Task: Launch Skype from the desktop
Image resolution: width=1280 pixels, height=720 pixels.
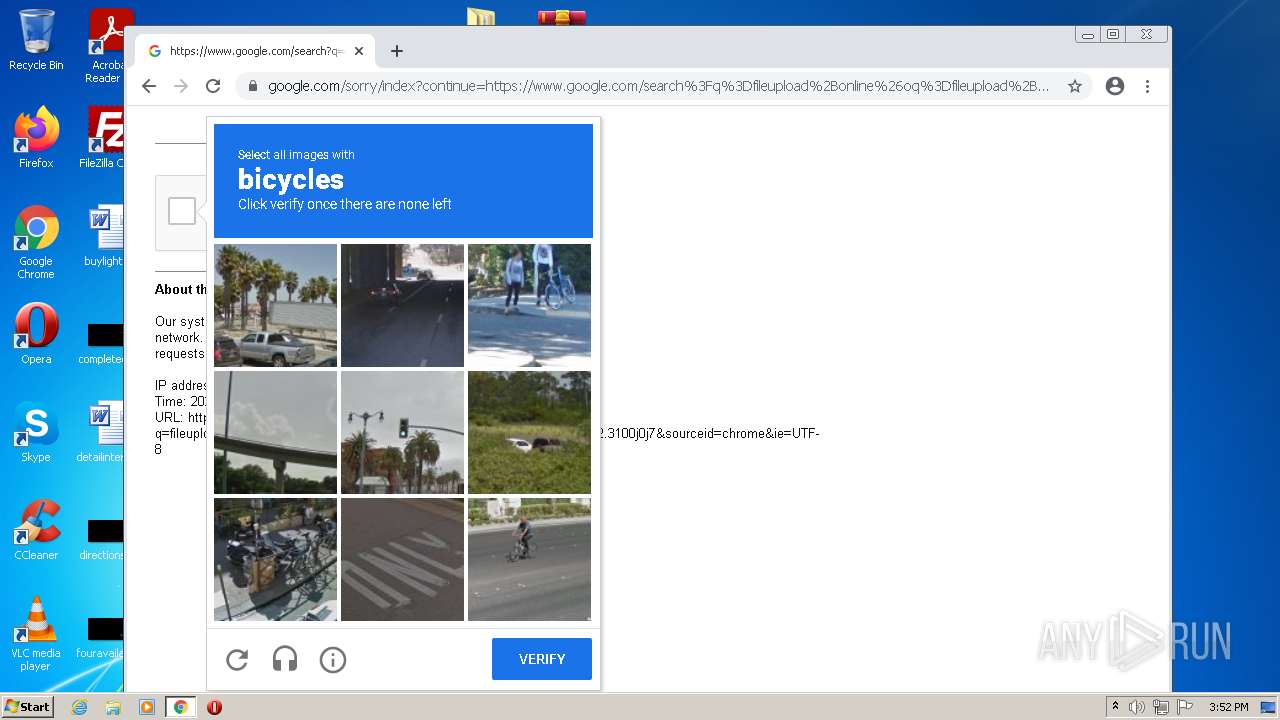Action: 36,432
